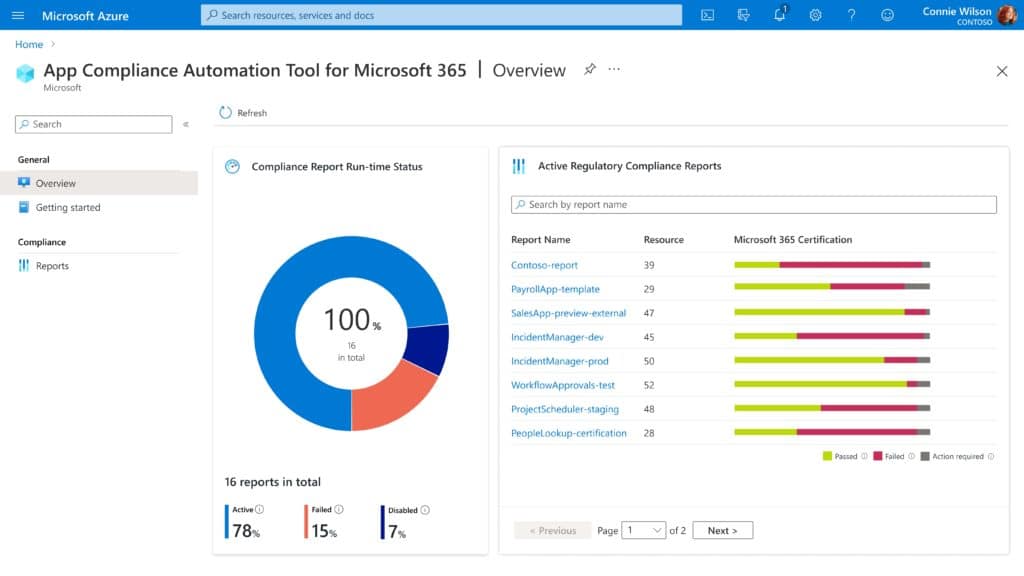Go to the next page with Next button

click(x=722, y=530)
